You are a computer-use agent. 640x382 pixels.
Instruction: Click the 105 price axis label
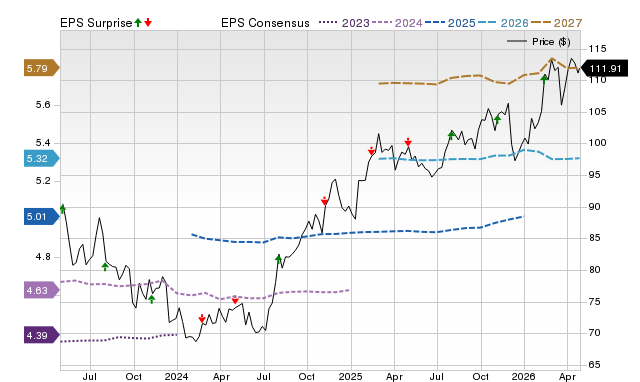click(597, 112)
